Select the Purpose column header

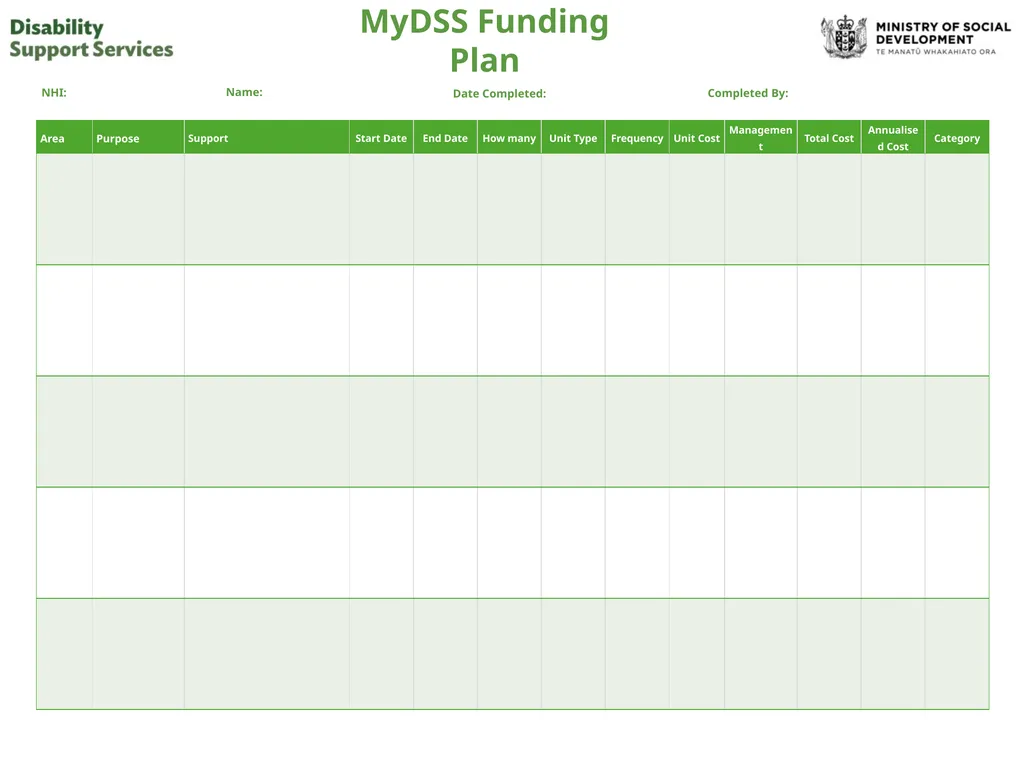click(x=138, y=137)
